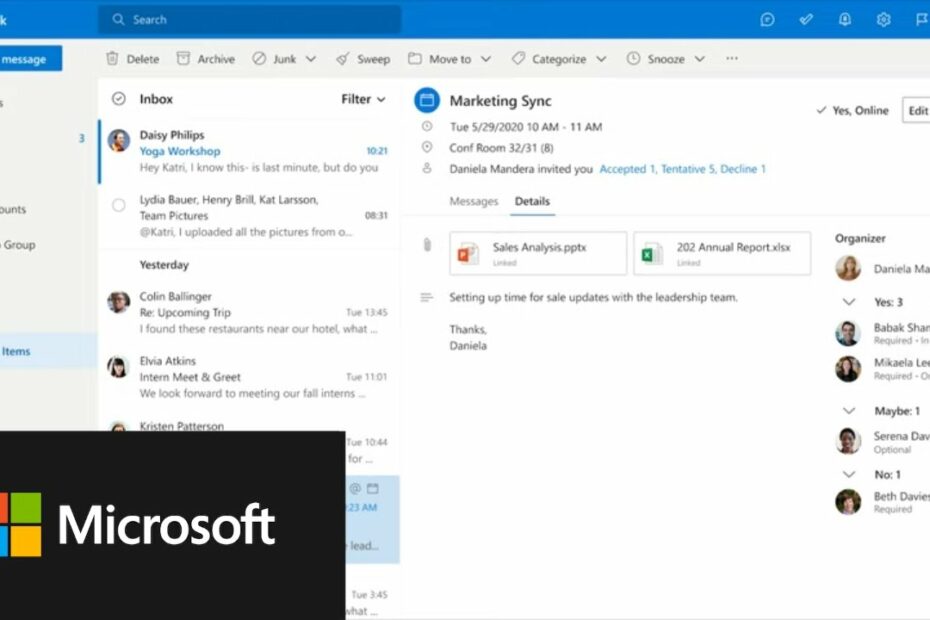
Task: Open the Categorize dropdown arrow
Action: (601, 59)
